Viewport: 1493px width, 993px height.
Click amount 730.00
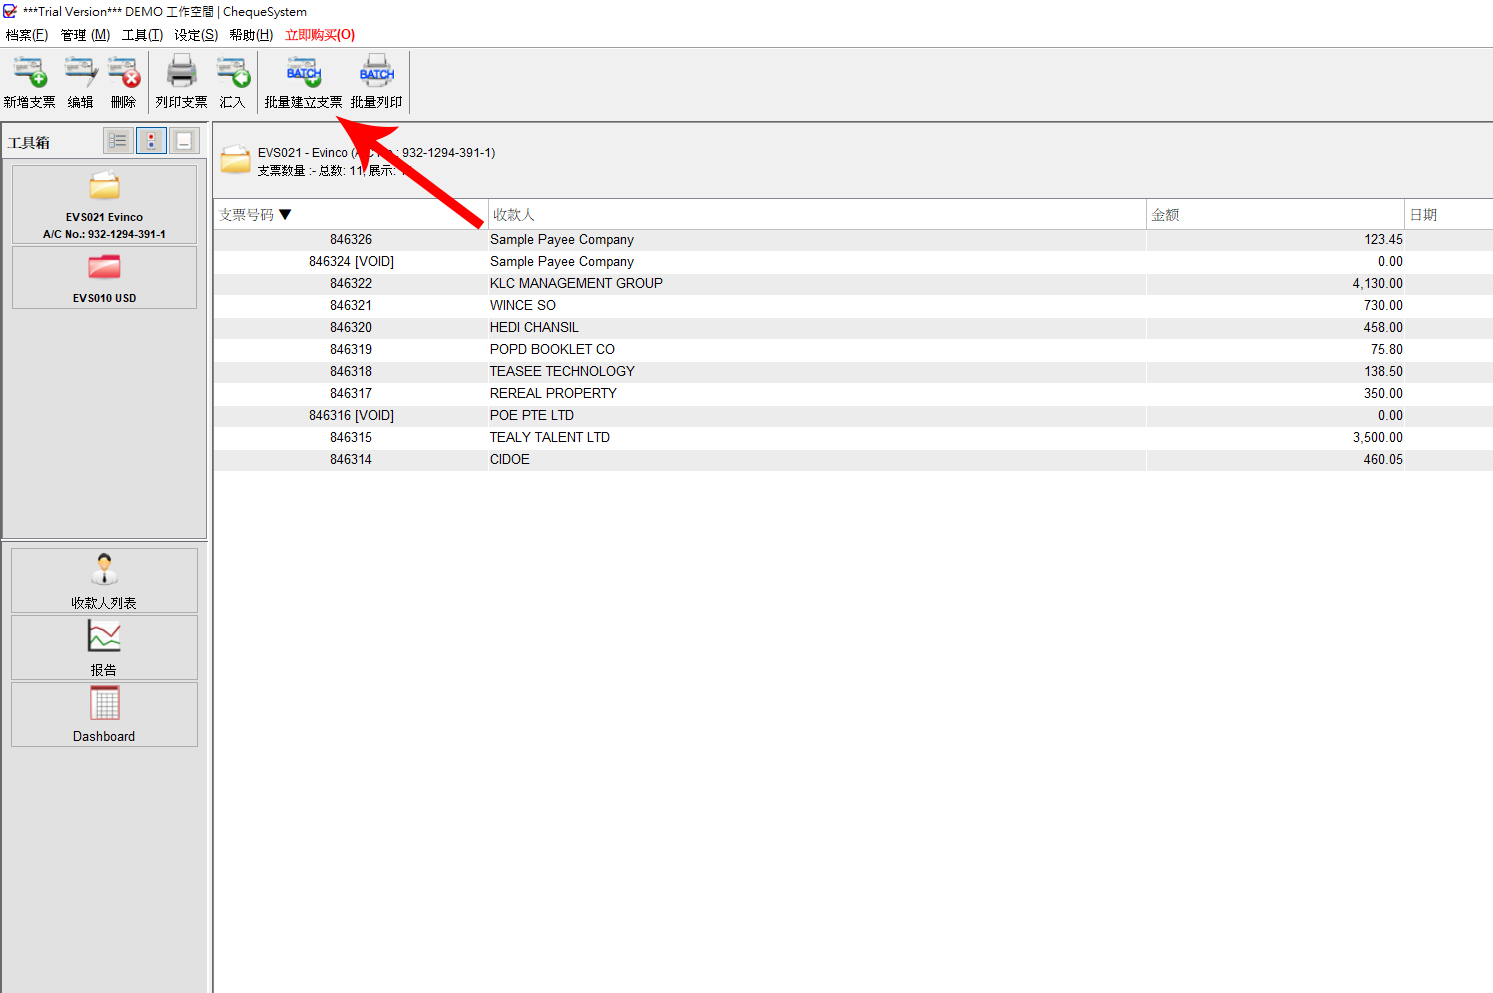[x=1383, y=306]
